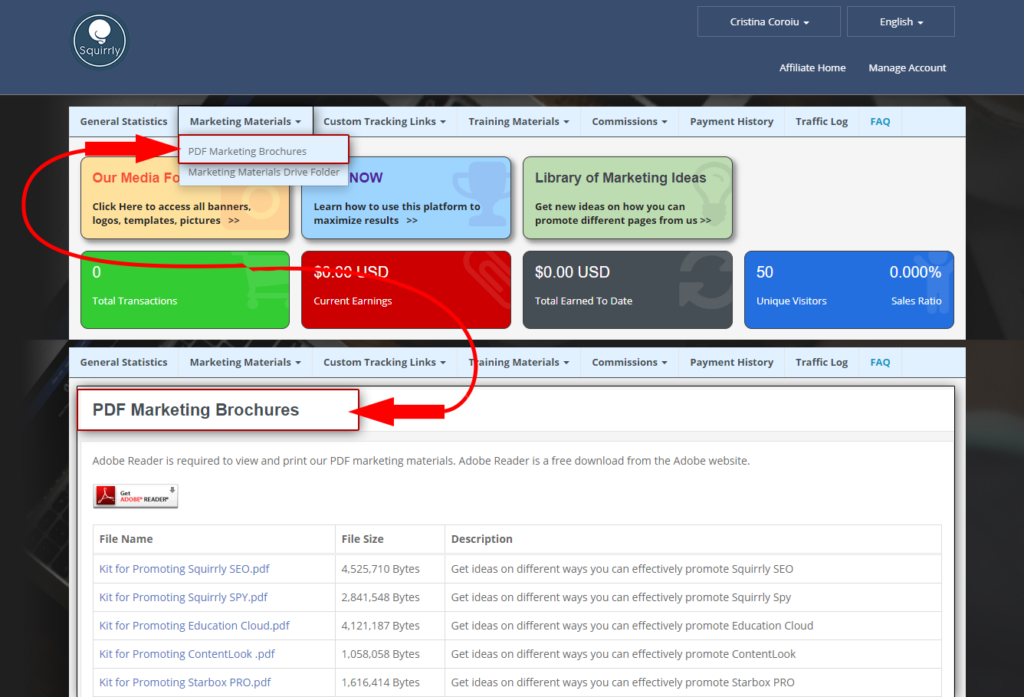Click the red Current Earnings tile
This screenshot has height=697, width=1024.
[406, 289]
